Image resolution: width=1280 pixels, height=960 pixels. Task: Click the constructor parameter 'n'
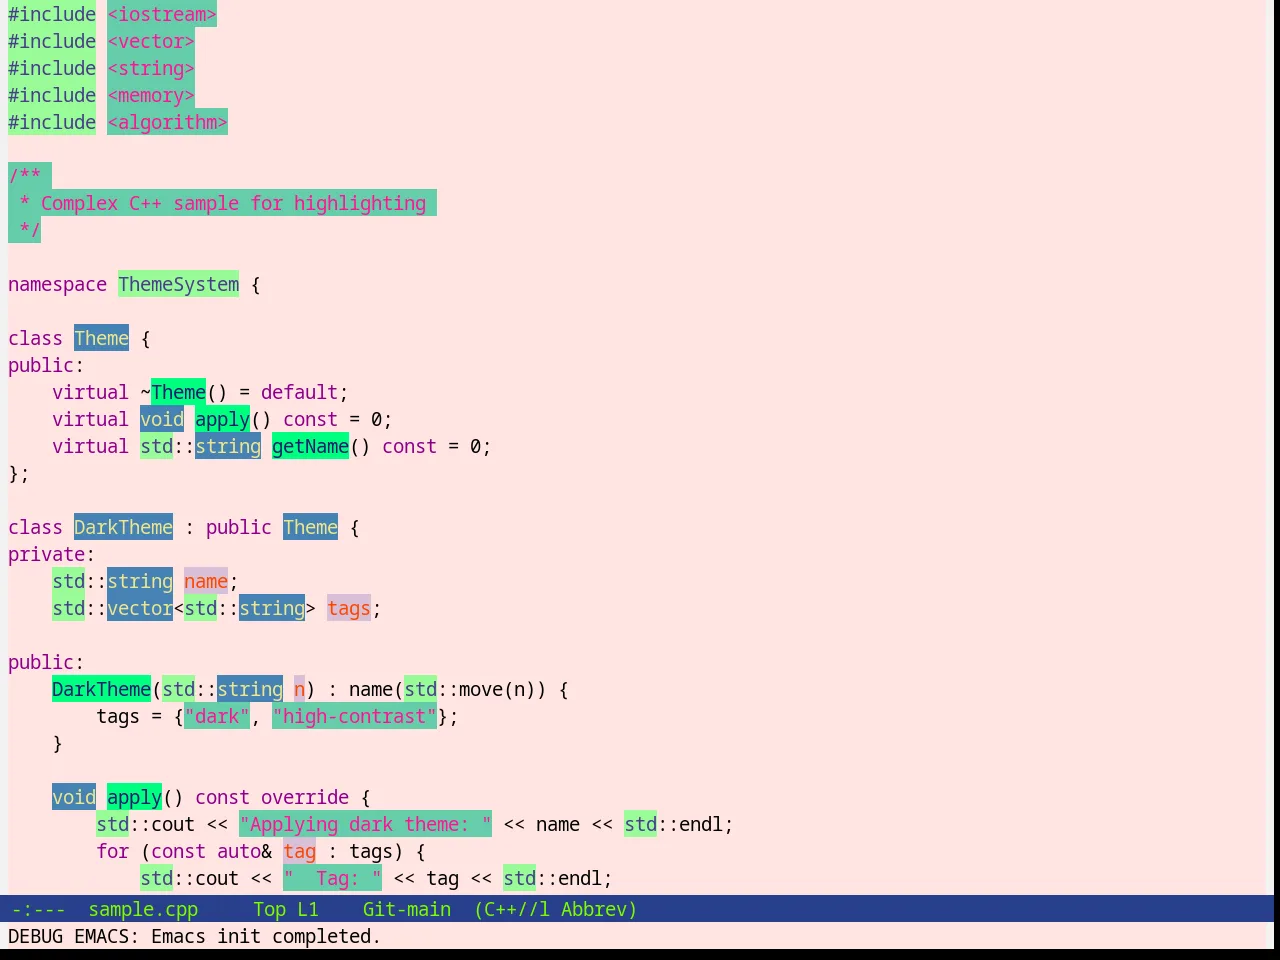pyautogui.click(x=299, y=689)
